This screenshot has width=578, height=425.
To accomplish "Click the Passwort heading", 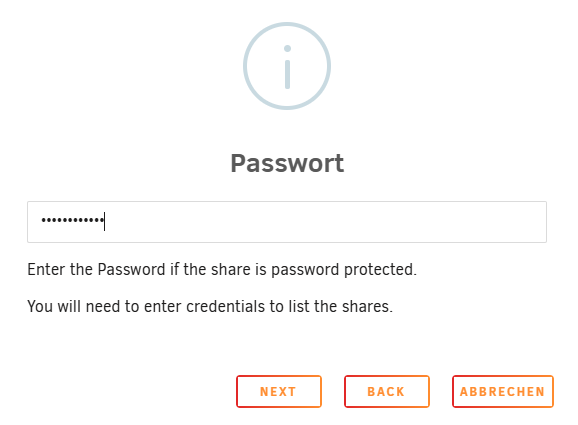I will point(287,163).
